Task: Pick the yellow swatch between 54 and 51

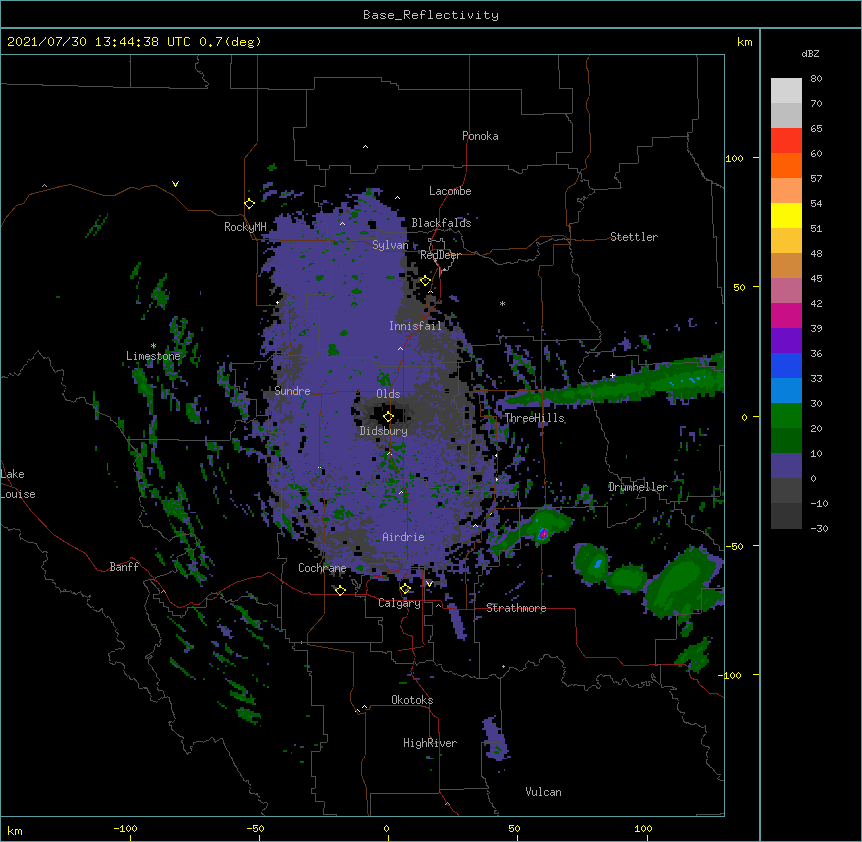Action: point(786,215)
